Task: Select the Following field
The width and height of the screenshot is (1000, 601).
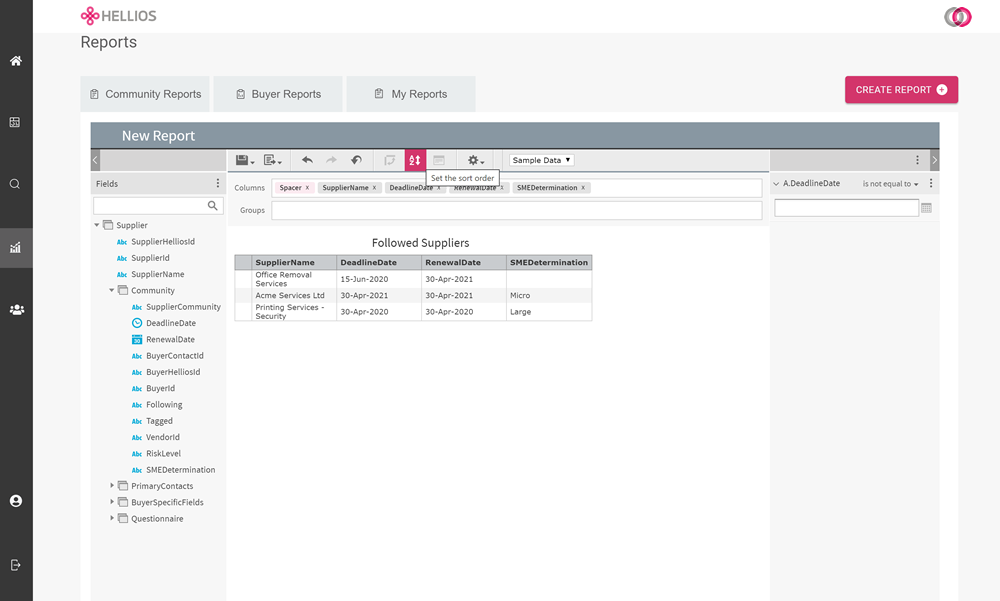Action: [x=164, y=404]
